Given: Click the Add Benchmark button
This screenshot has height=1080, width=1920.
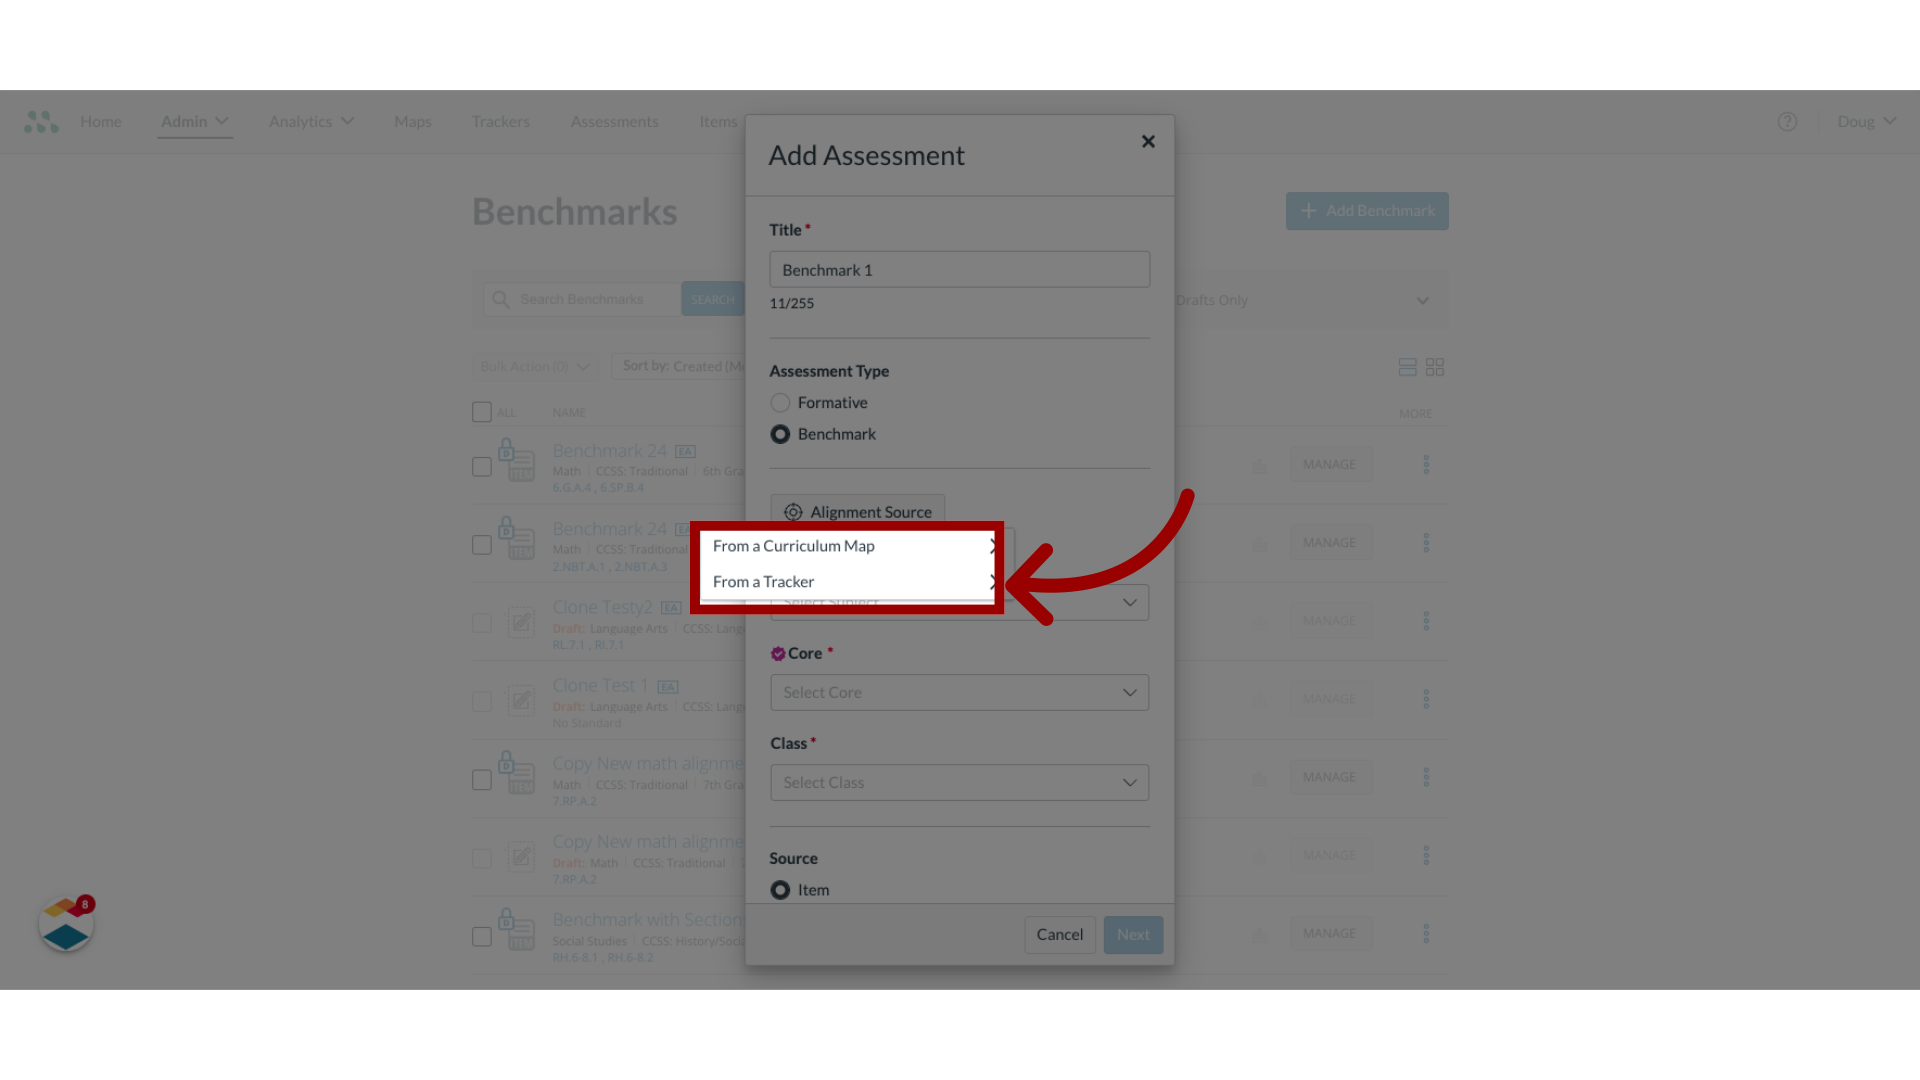Looking at the screenshot, I should point(1366,210).
